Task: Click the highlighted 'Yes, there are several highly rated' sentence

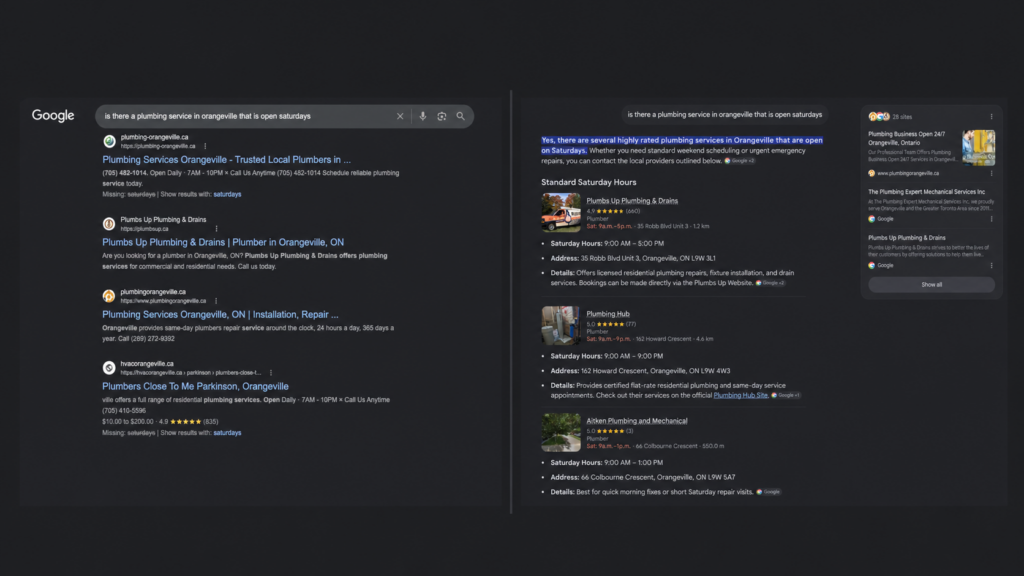Action: (682, 145)
